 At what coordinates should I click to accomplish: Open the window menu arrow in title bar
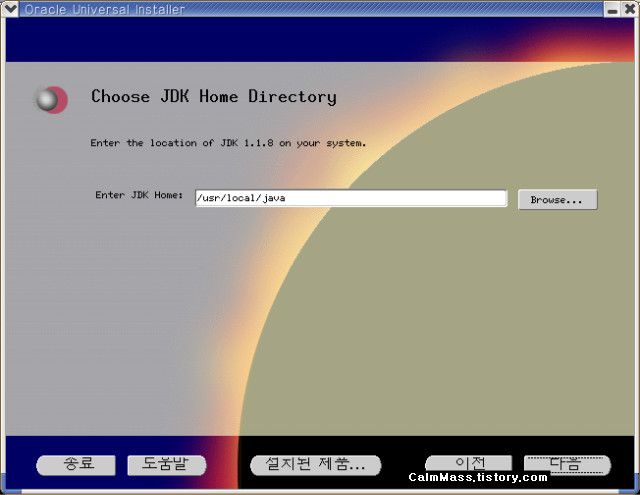point(9,9)
